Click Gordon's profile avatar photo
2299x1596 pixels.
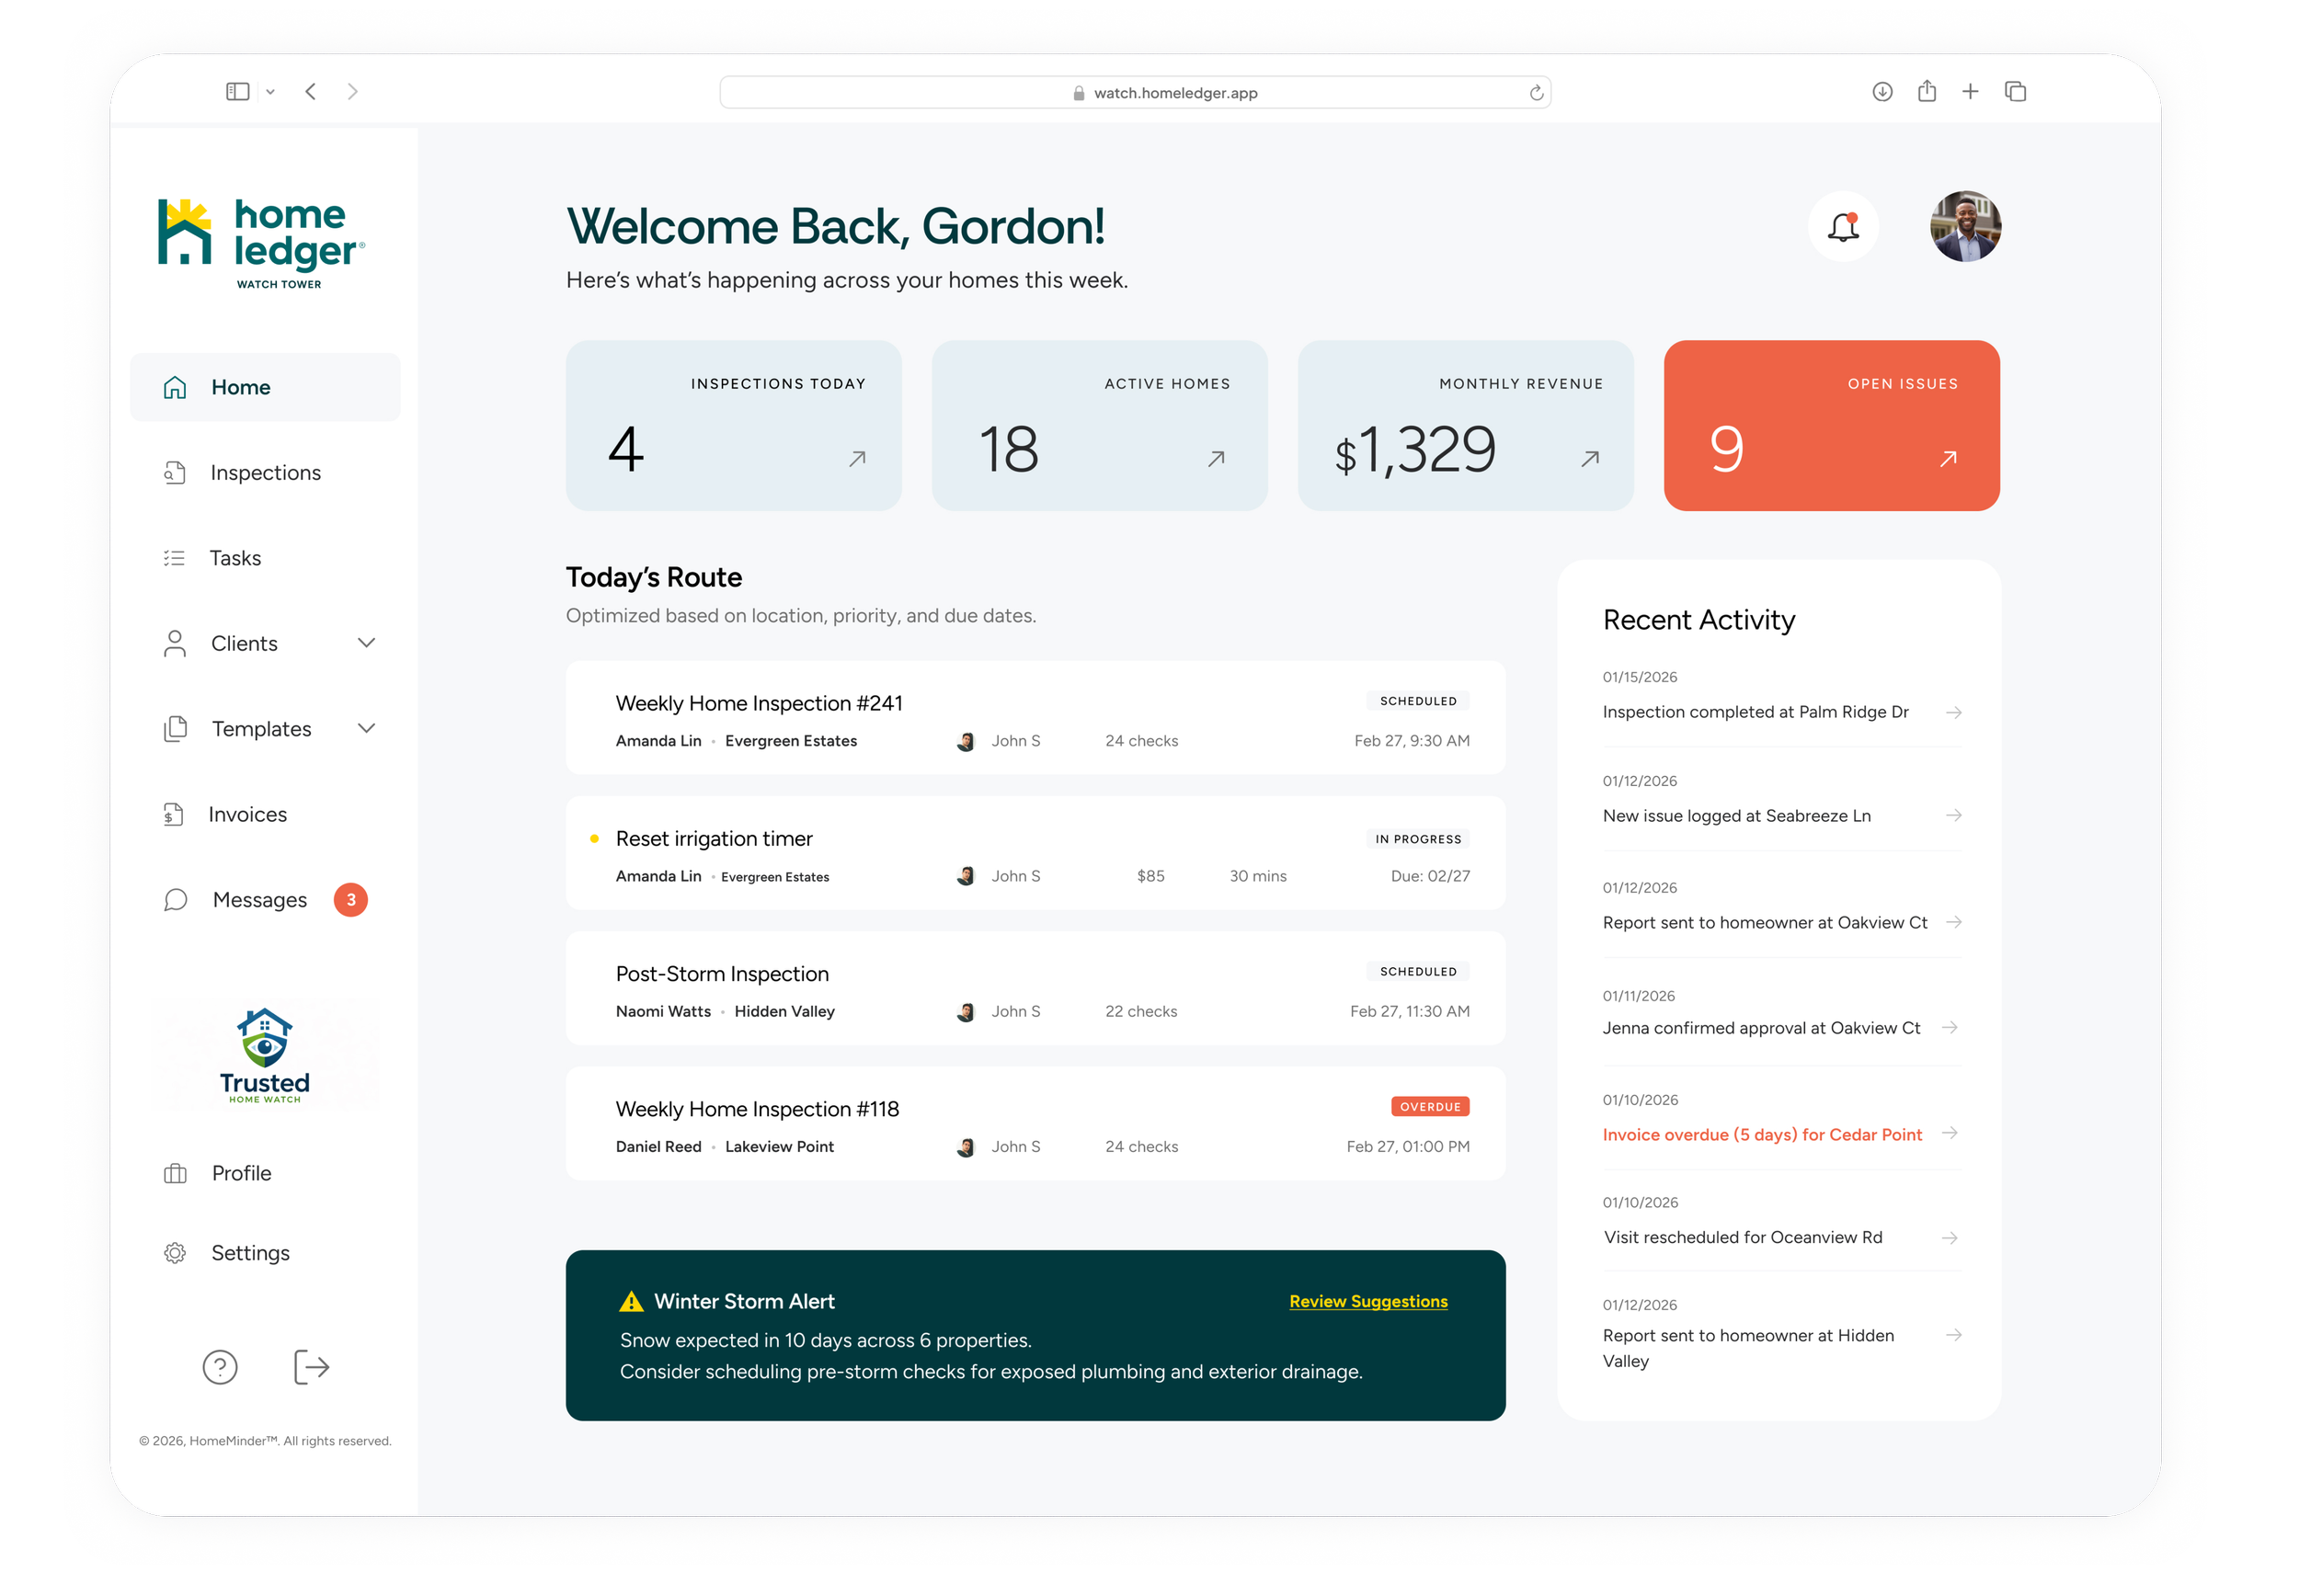(x=1964, y=227)
